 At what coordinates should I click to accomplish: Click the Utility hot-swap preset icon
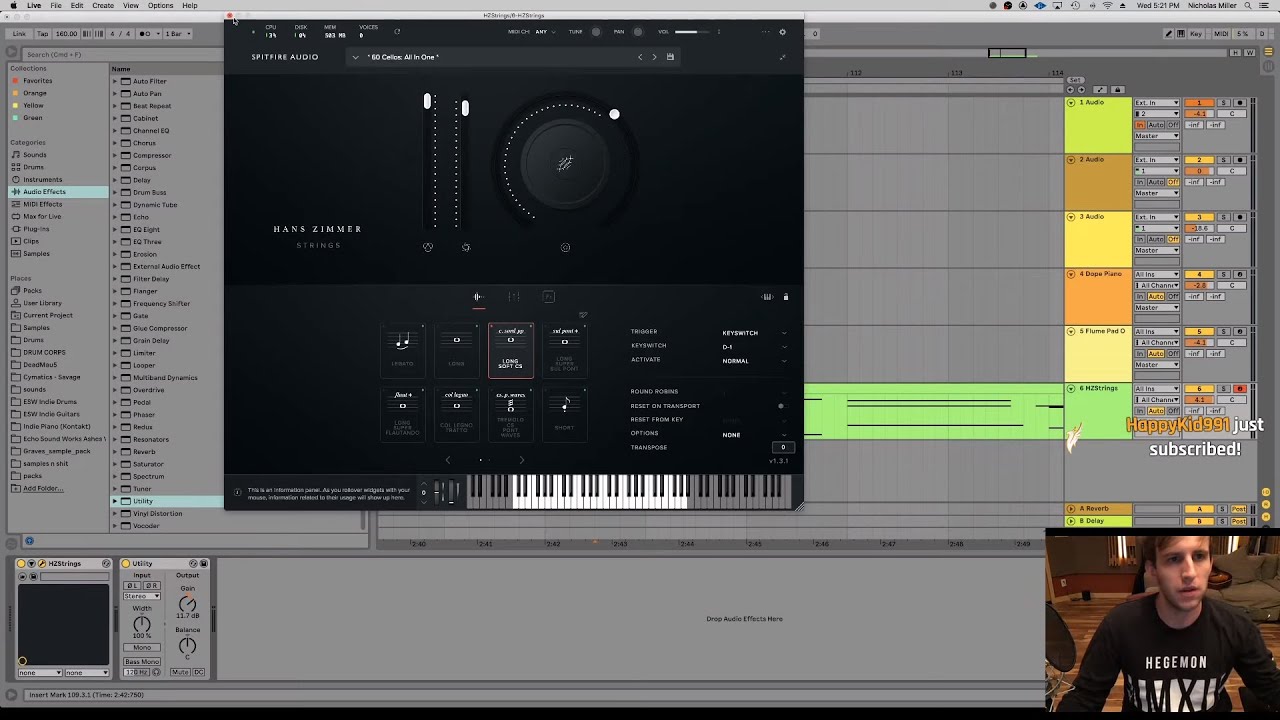(194, 564)
